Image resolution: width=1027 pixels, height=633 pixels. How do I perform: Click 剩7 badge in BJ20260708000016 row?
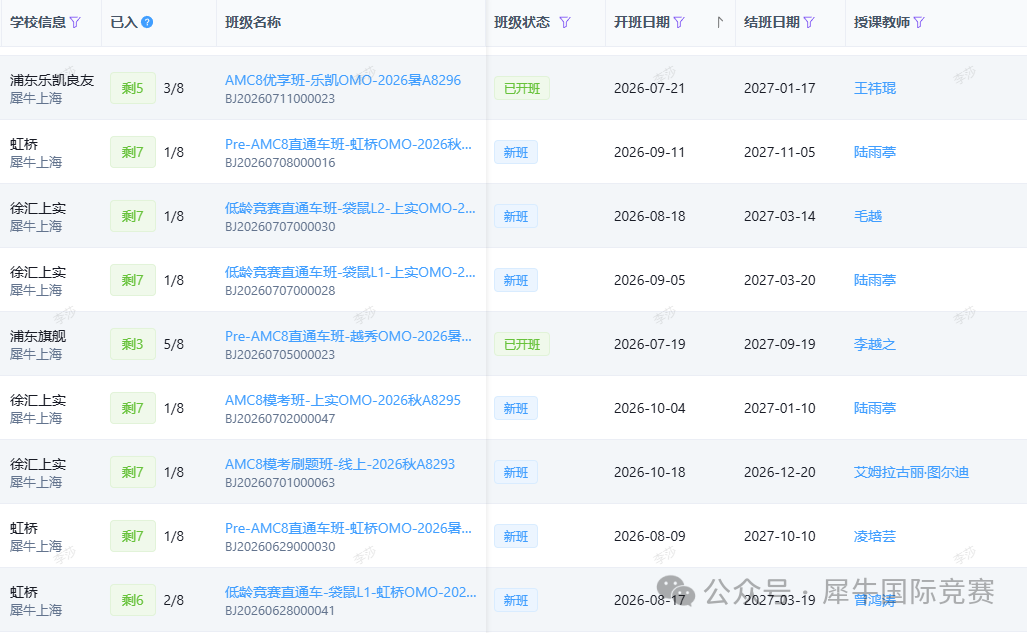(133, 152)
